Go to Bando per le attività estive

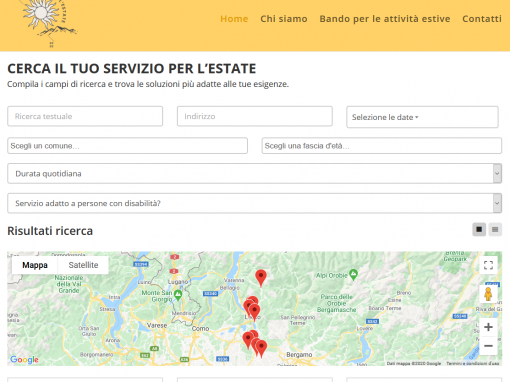[385, 19]
